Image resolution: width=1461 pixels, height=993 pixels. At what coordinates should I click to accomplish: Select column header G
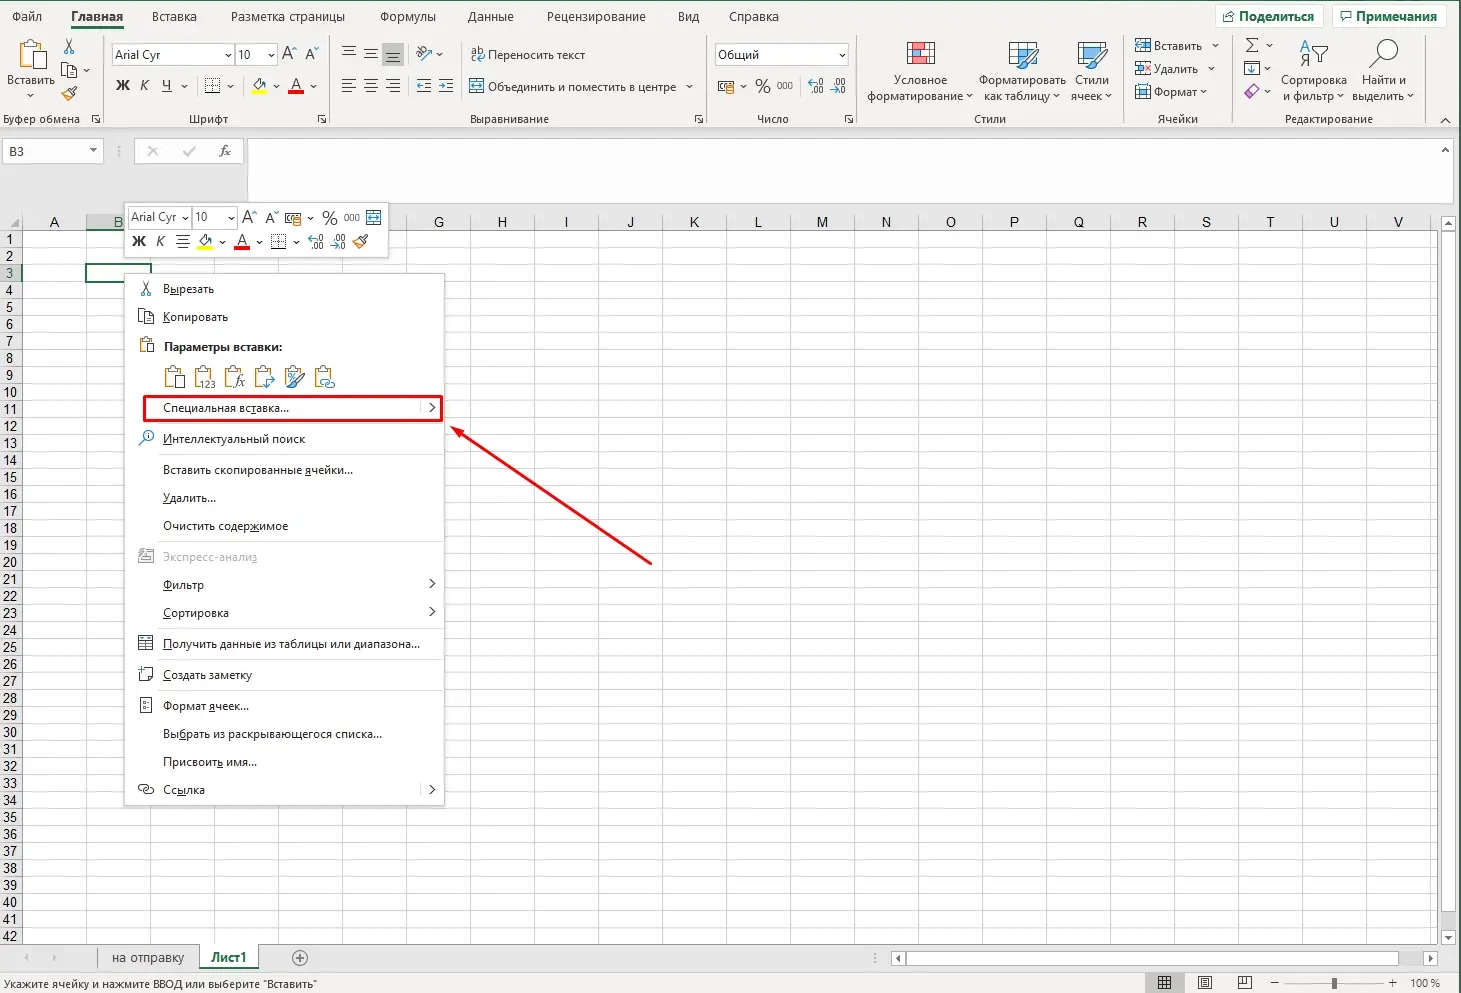coord(439,222)
